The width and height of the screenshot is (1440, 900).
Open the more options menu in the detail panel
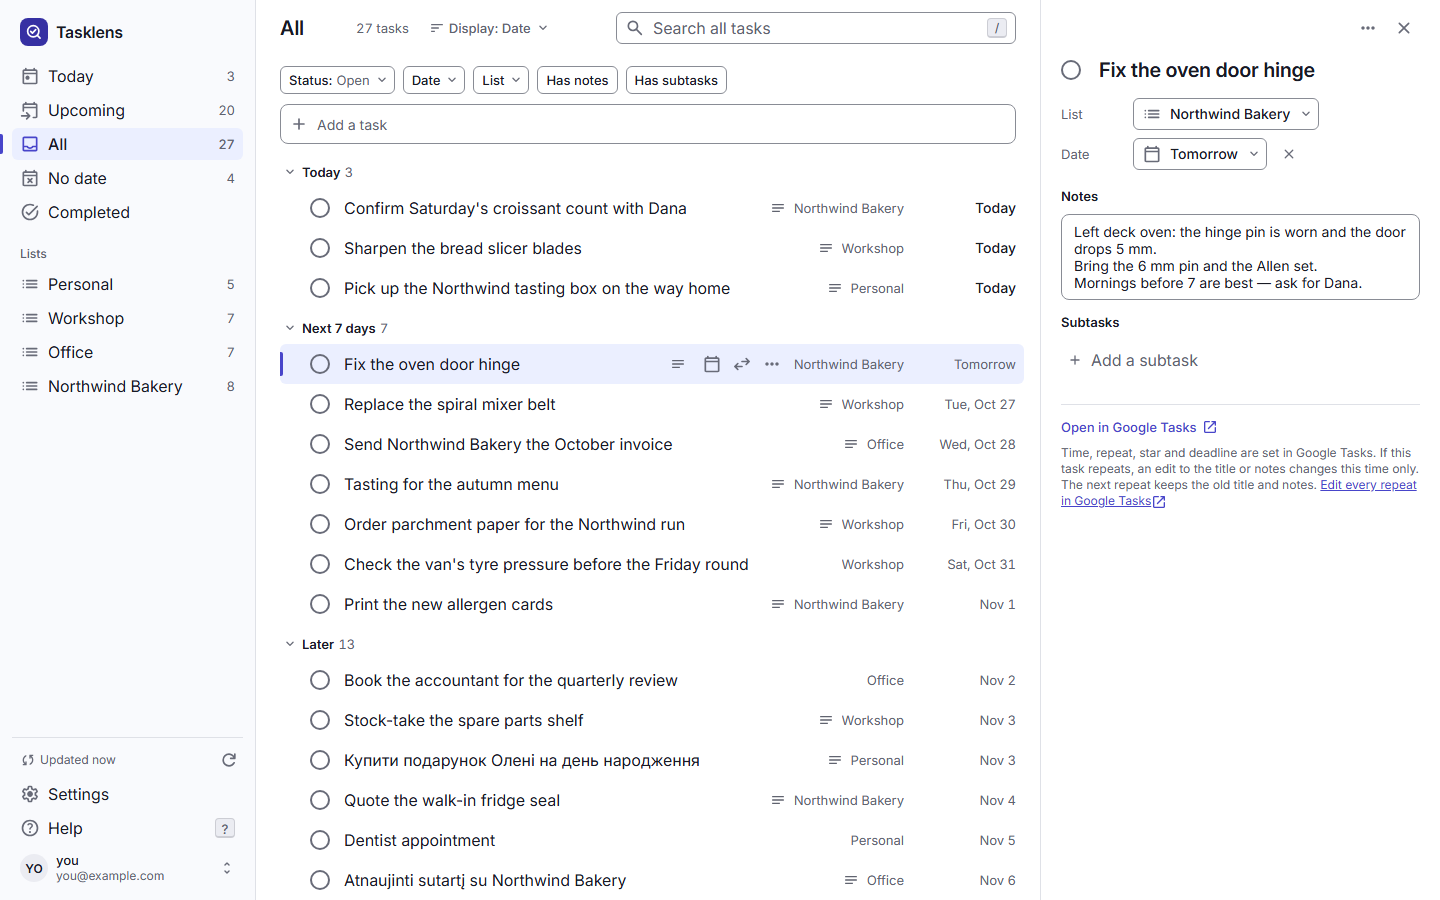1368,28
